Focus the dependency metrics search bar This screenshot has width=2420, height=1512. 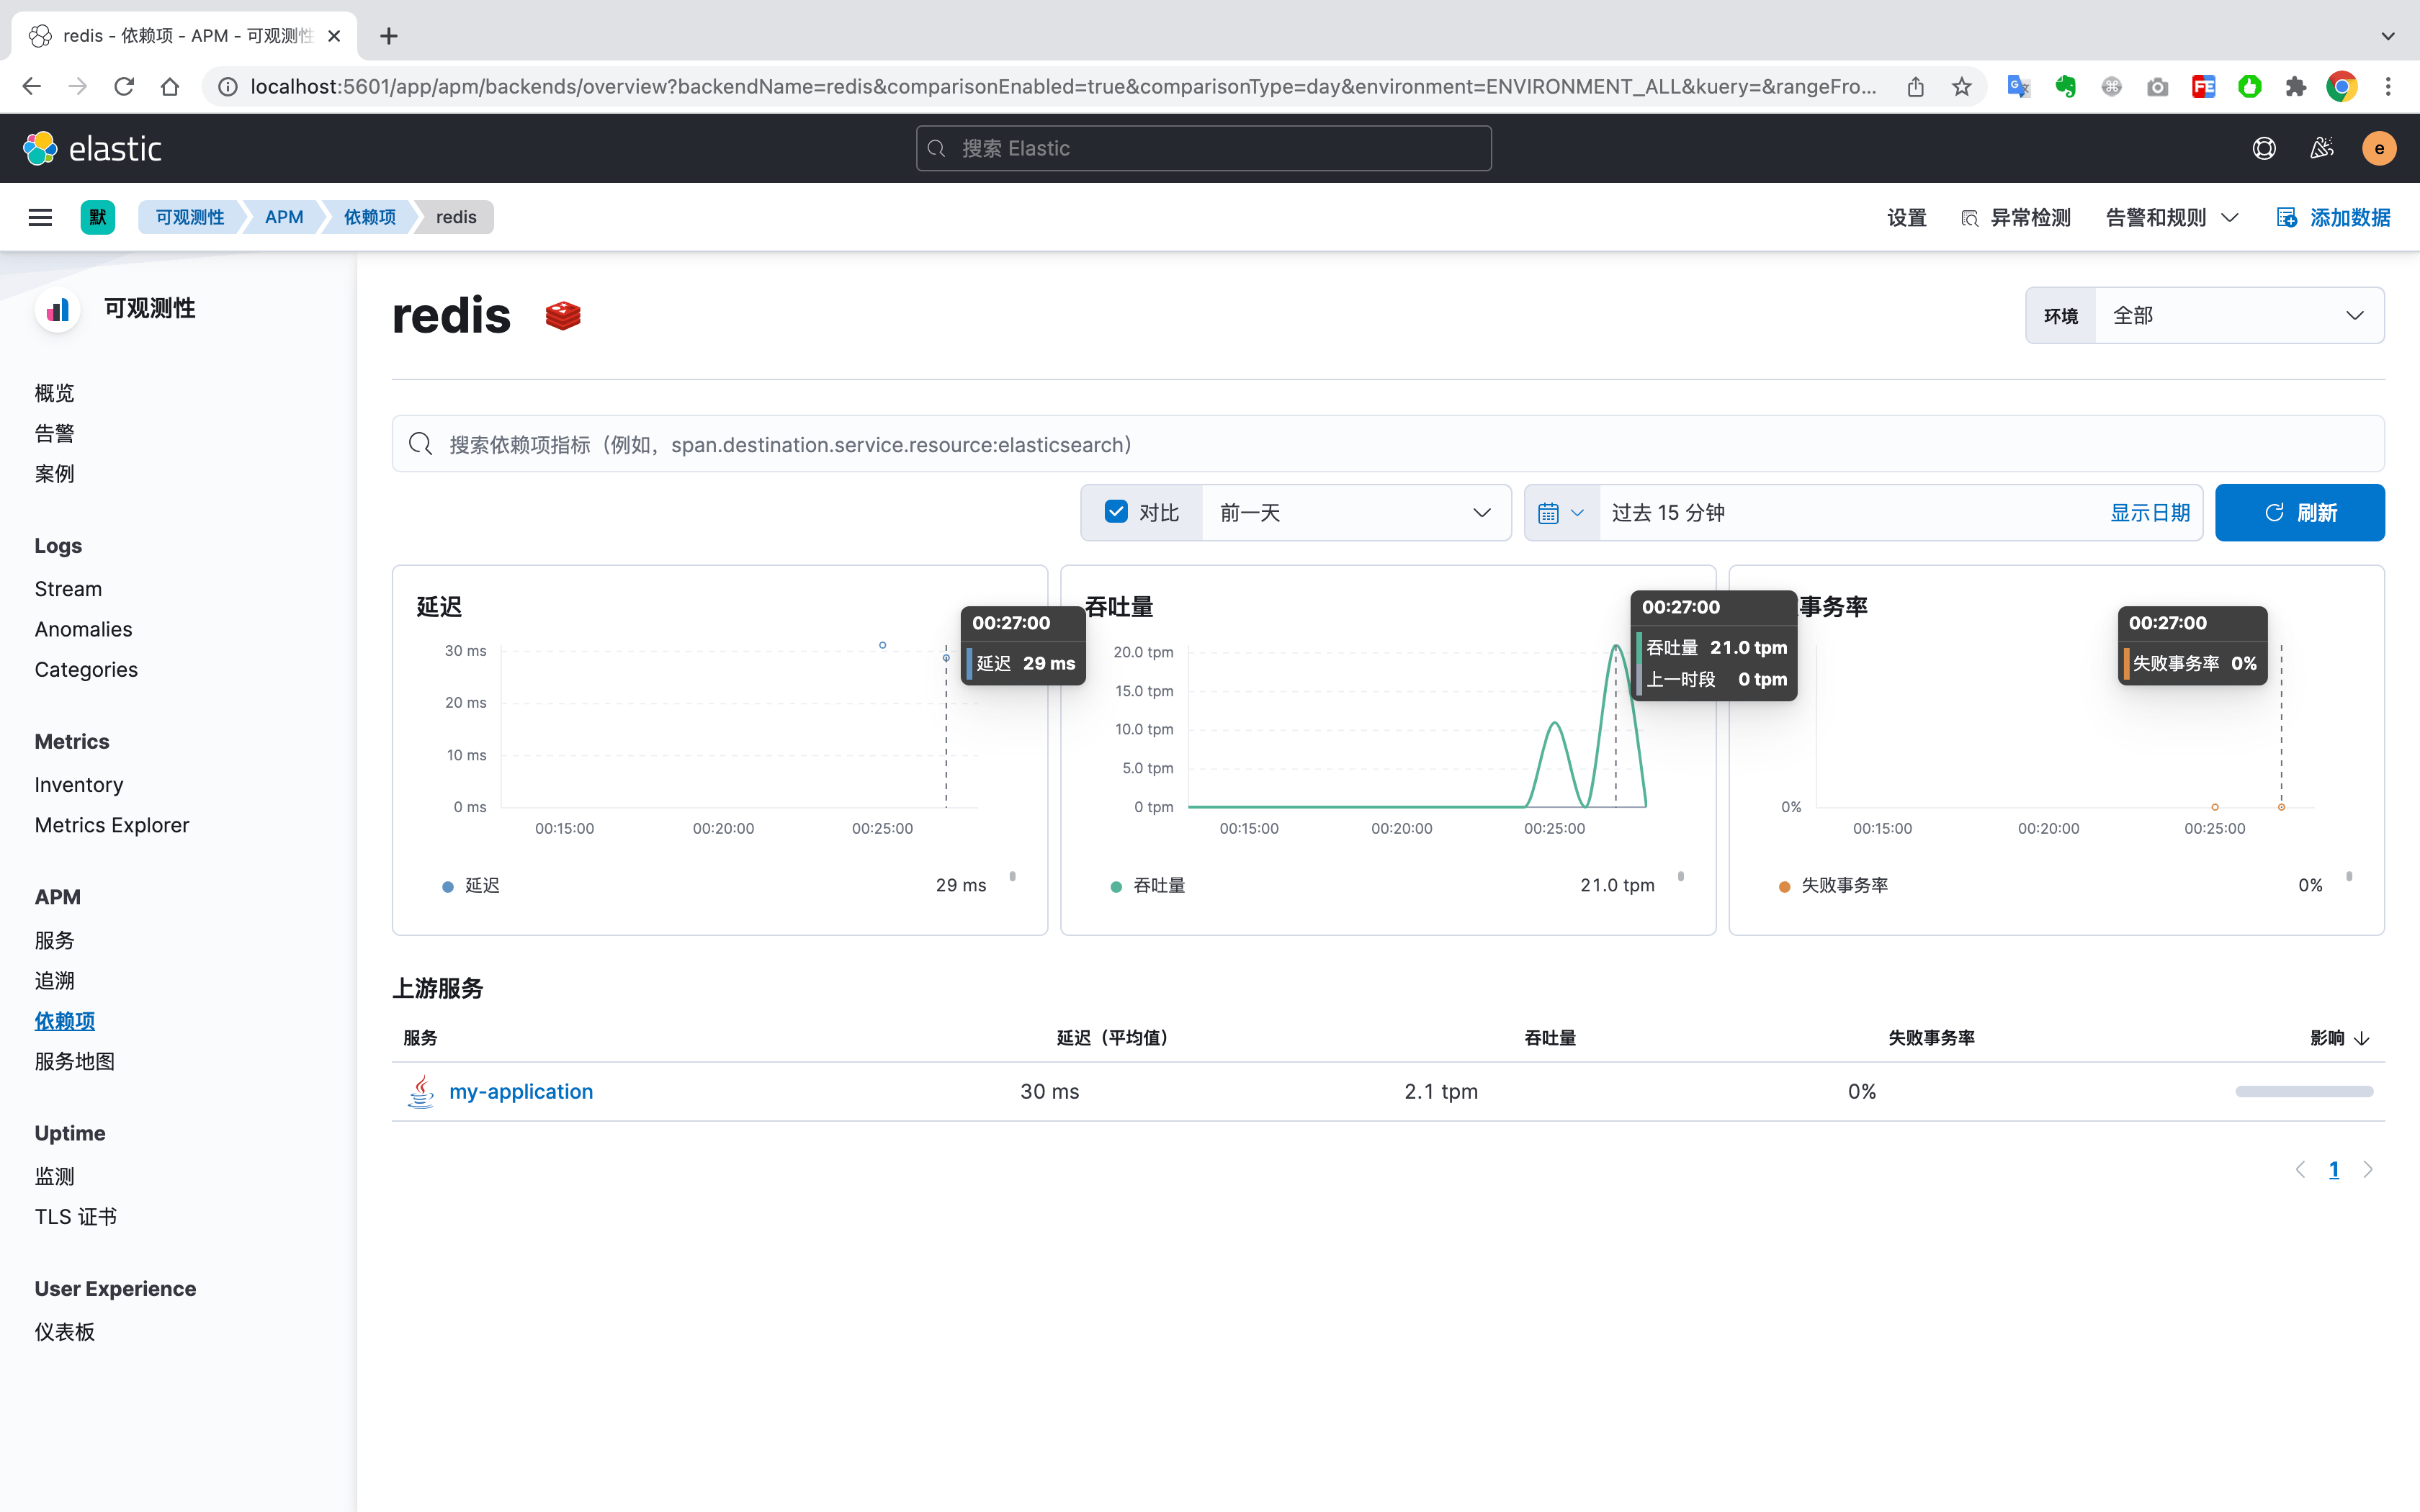(1388, 444)
